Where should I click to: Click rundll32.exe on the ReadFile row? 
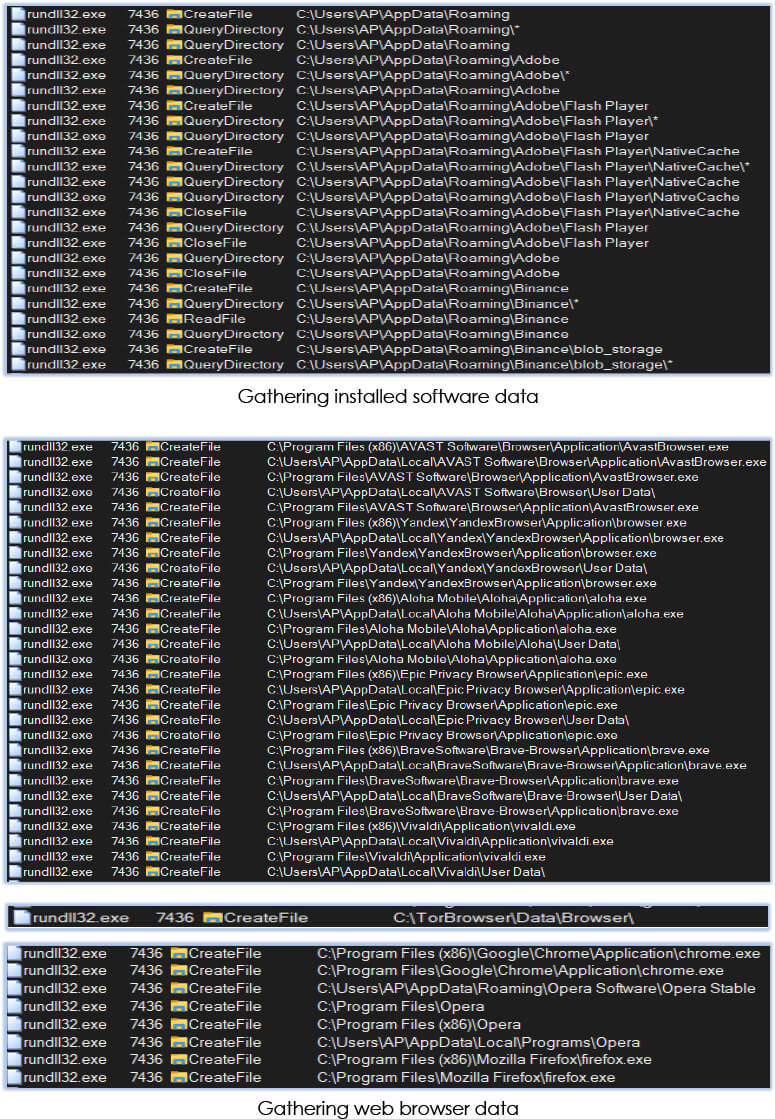[x=66, y=319]
